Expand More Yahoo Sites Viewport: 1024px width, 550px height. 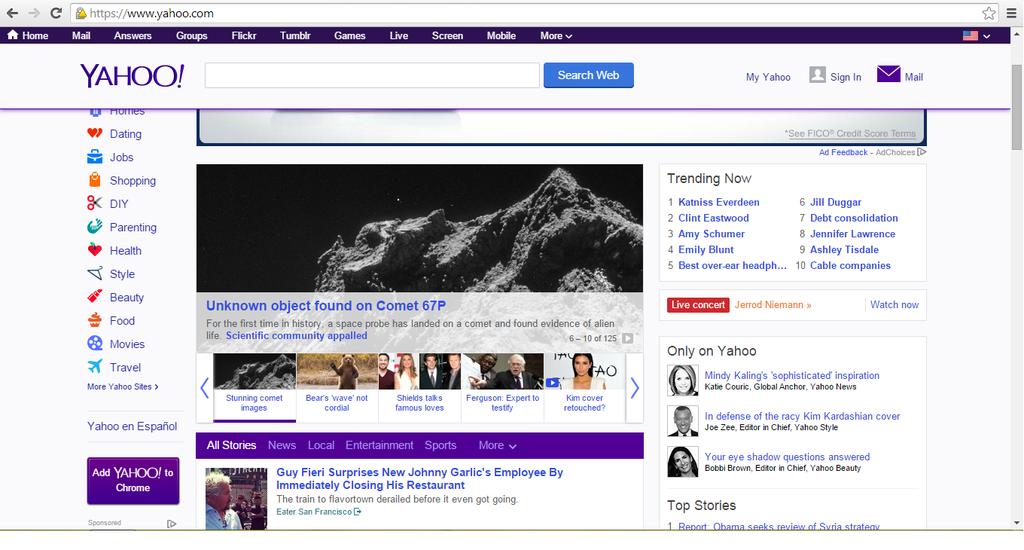point(123,387)
